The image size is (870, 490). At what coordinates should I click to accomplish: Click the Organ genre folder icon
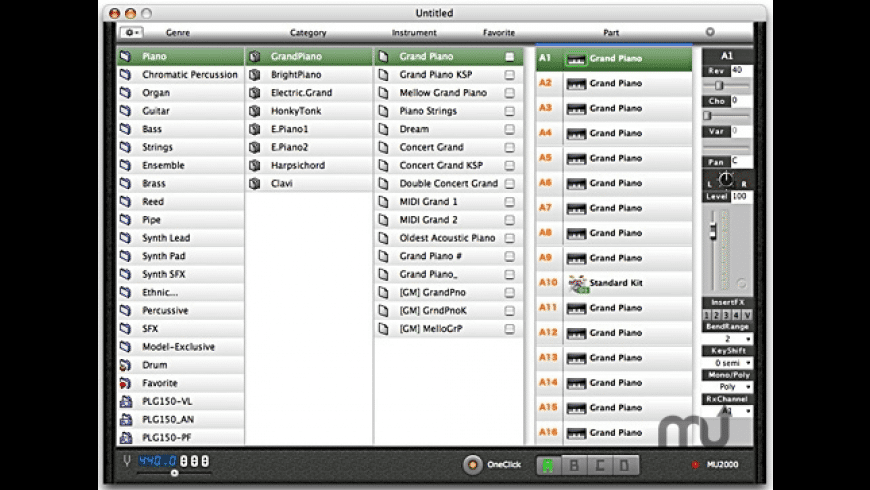125,93
